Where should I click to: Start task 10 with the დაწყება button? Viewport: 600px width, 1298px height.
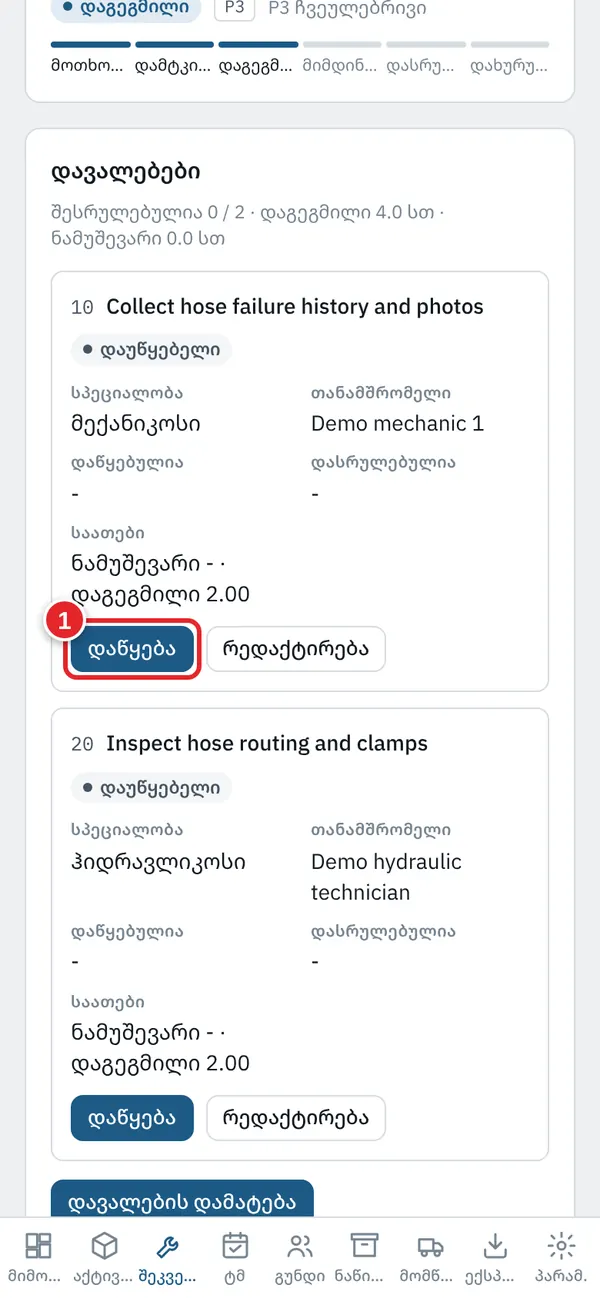pyautogui.click(x=132, y=649)
